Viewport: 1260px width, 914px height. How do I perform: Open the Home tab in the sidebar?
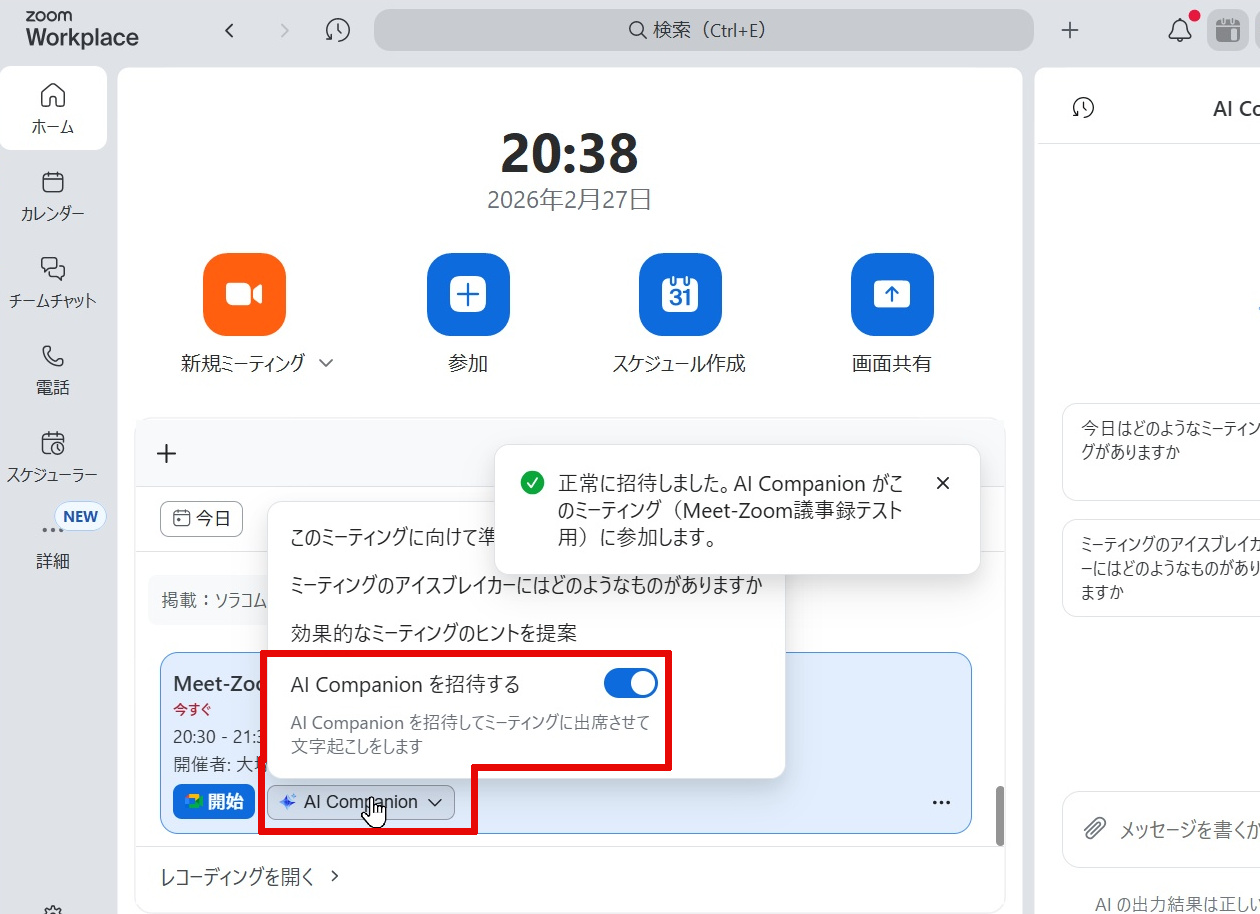(x=53, y=108)
